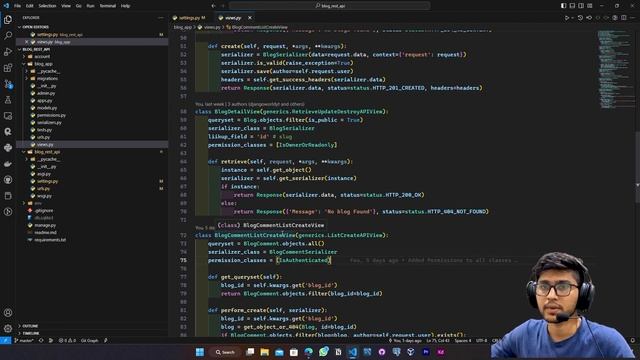This screenshot has width=640, height=360.
Task: Click the Run Python File play icon
Action: tap(567, 18)
